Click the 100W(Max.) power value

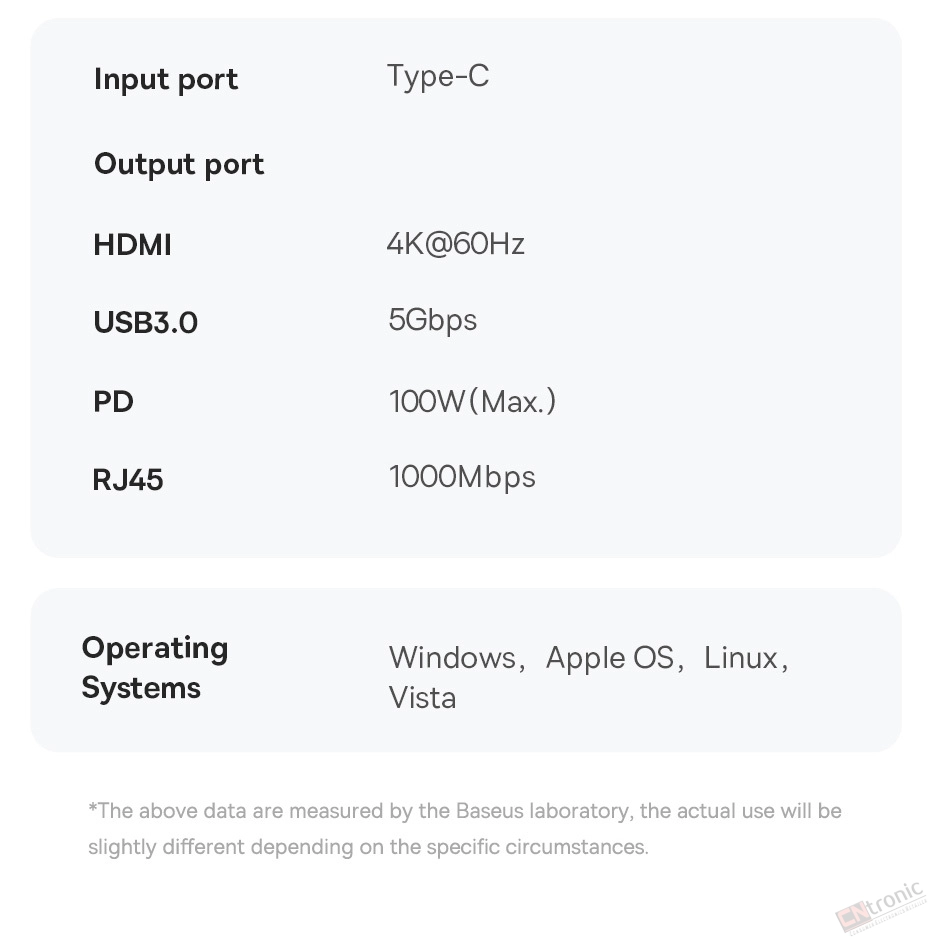(x=472, y=401)
